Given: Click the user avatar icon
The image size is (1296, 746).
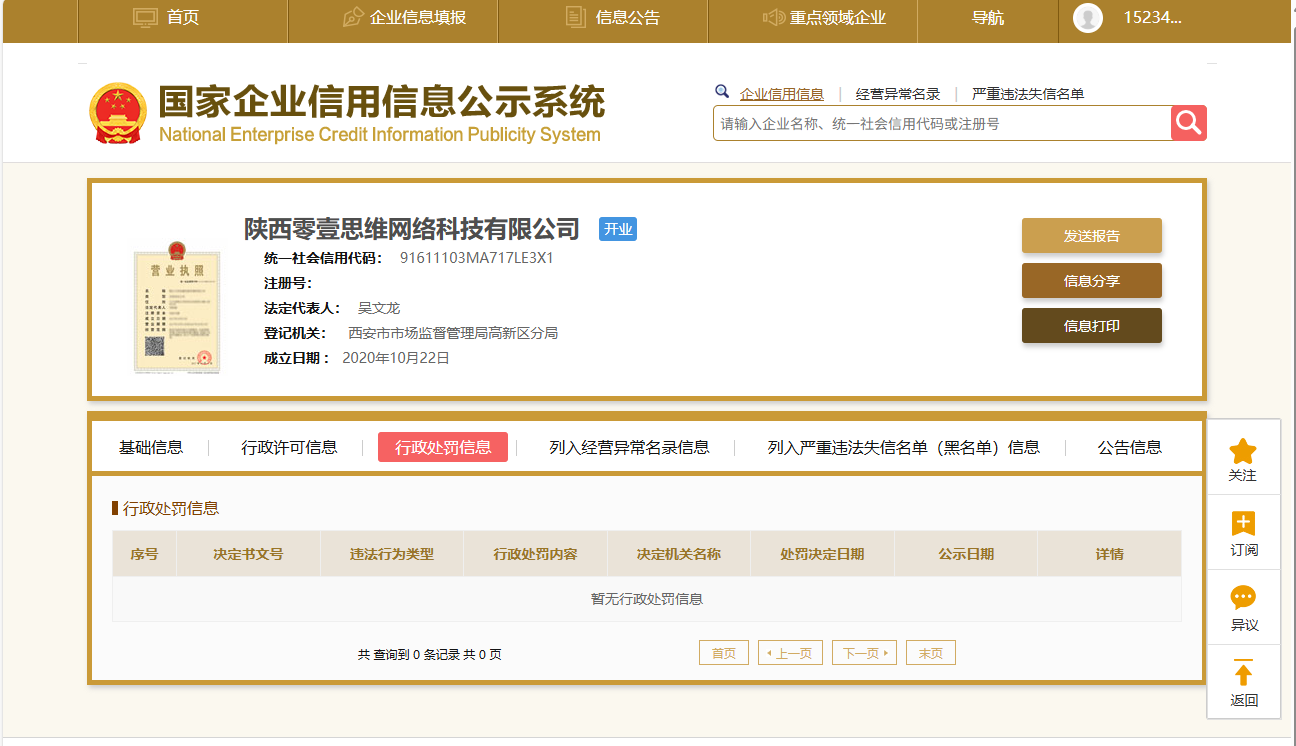Looking at the screenshot, I should pyautogui.click(x=1087, y=18).
